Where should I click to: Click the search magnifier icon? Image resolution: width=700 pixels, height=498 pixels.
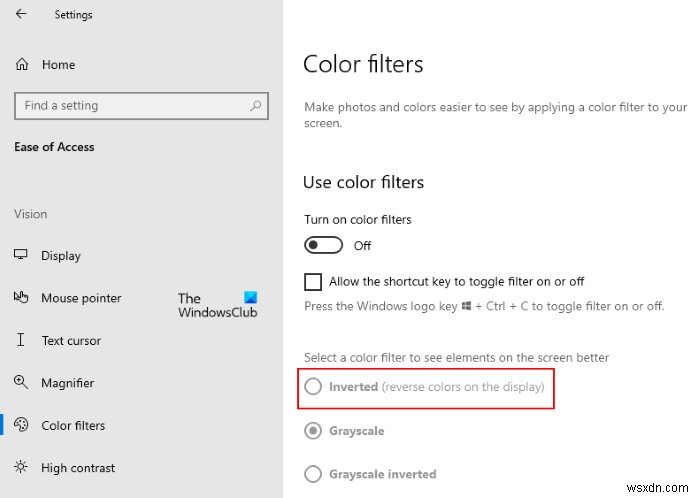pyautogui.click(x=256, y=105)
